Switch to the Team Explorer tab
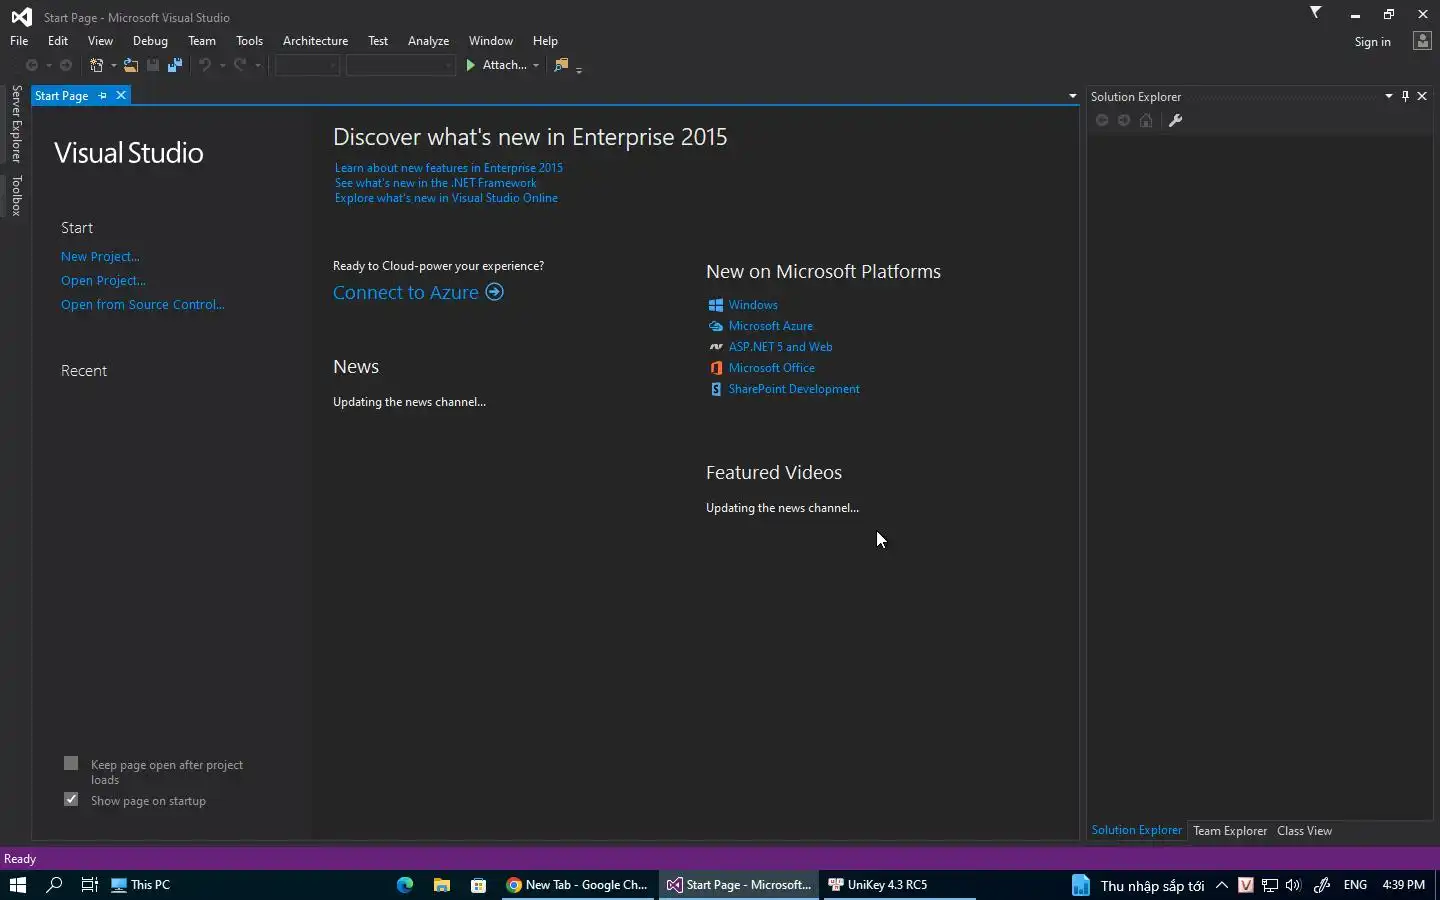1440x900 pixels. (x=1230, y=831)
